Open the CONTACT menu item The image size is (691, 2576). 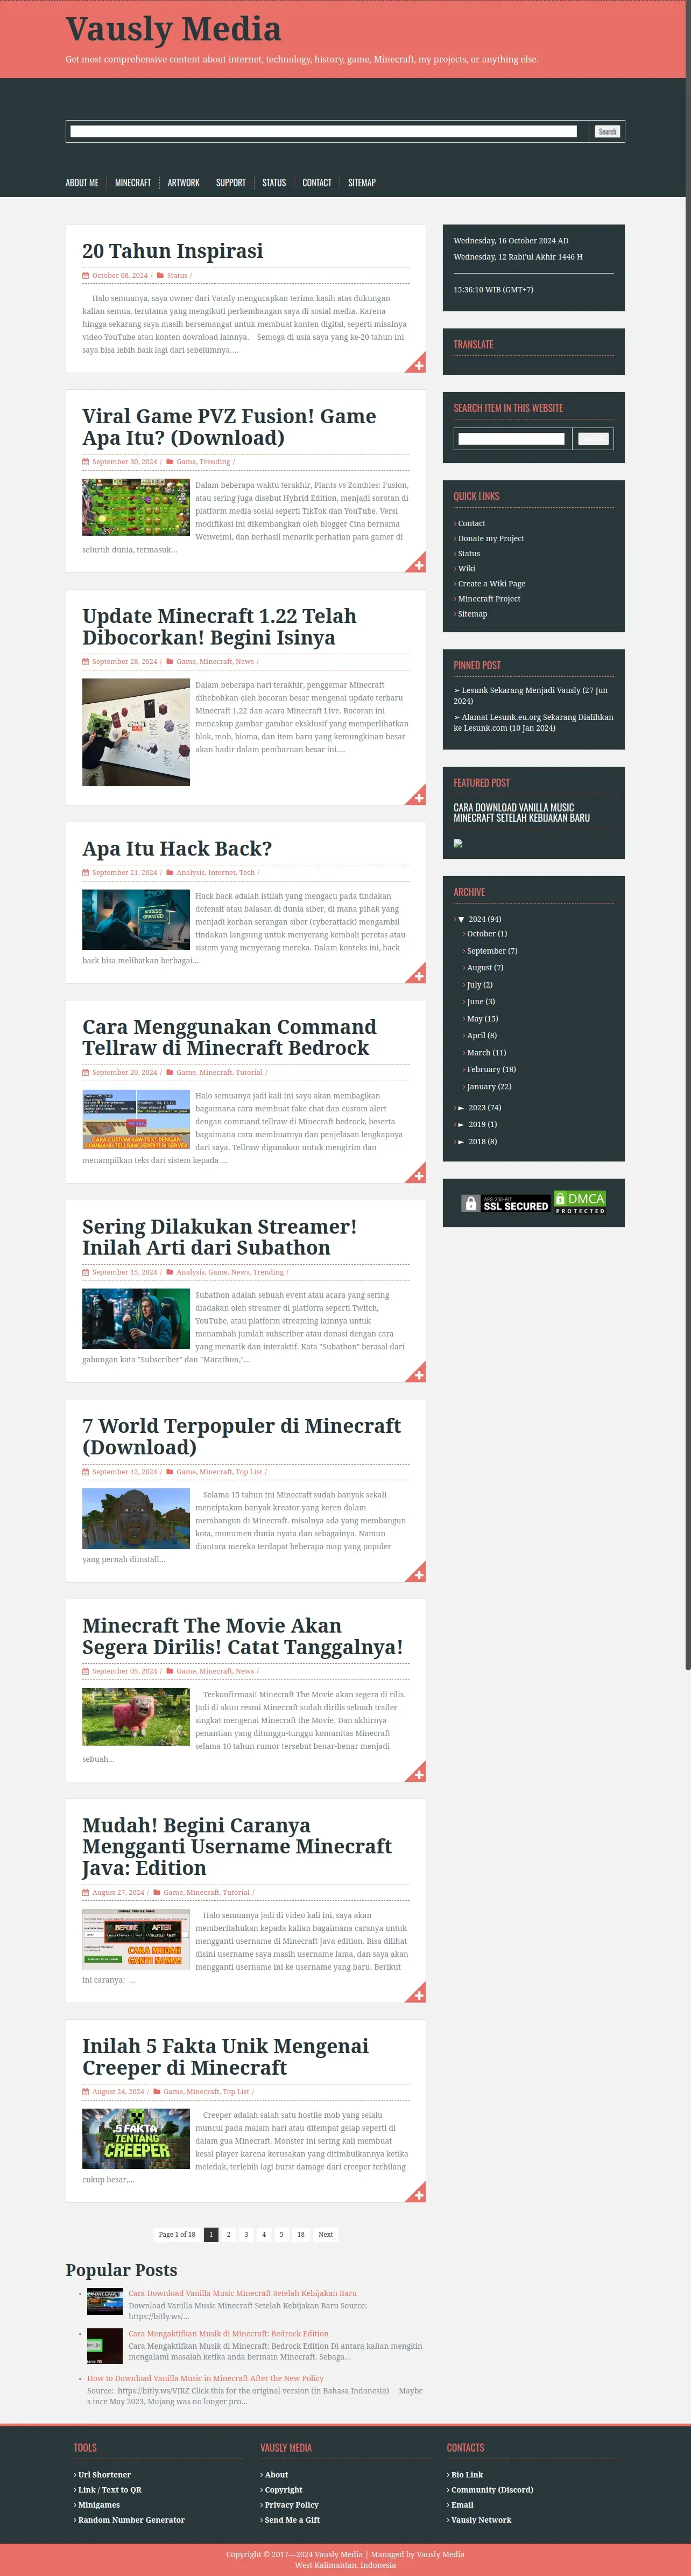[x=317, y=183]
